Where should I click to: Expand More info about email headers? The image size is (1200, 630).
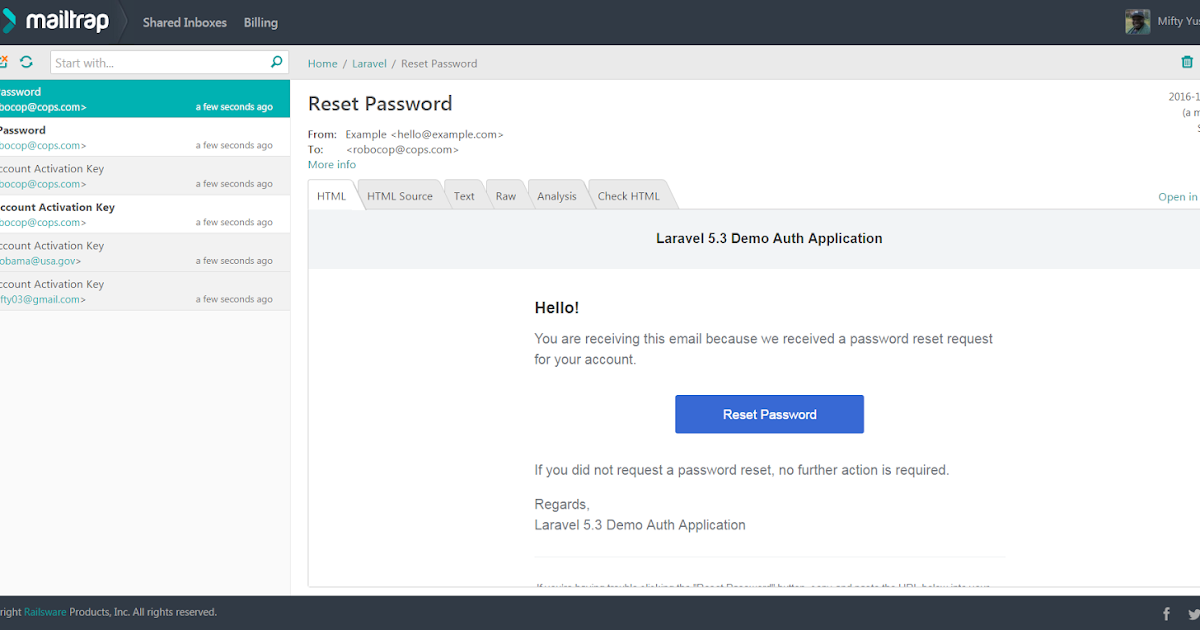pos(331,164)
